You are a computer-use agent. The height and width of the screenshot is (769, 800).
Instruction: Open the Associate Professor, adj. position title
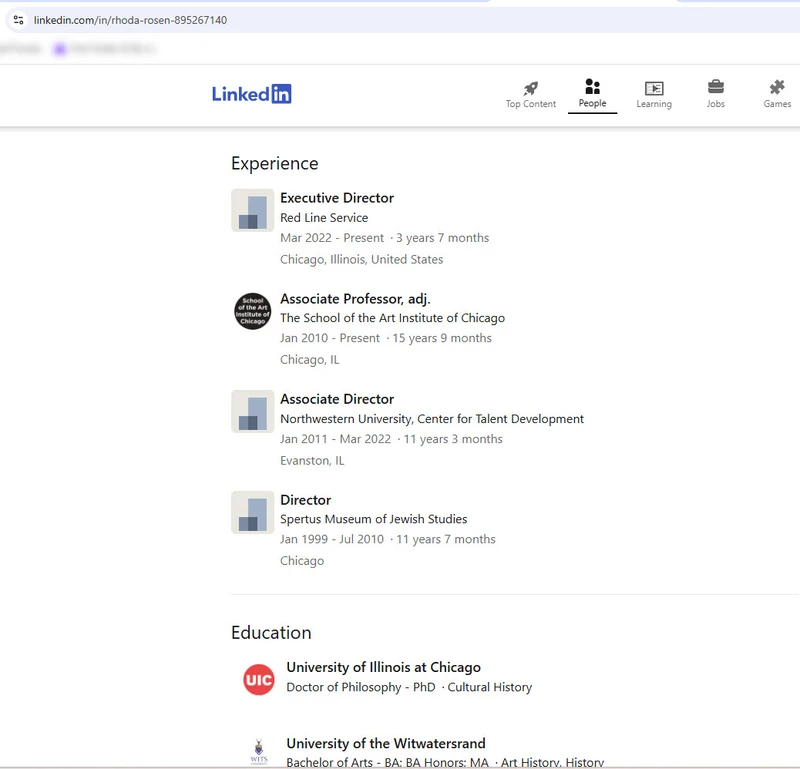click(x=355, y=299)
